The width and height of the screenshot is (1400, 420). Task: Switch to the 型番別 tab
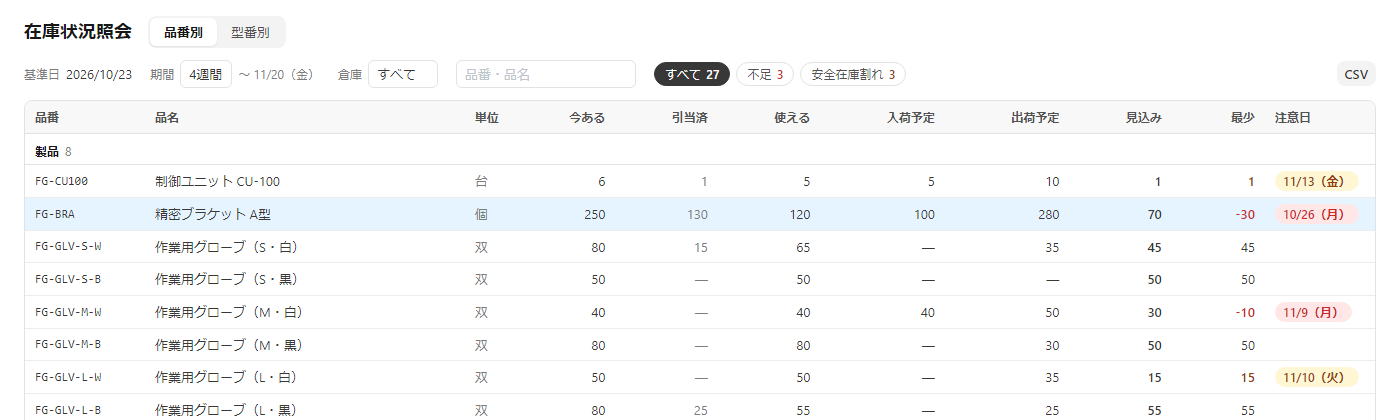pos(250,32)
